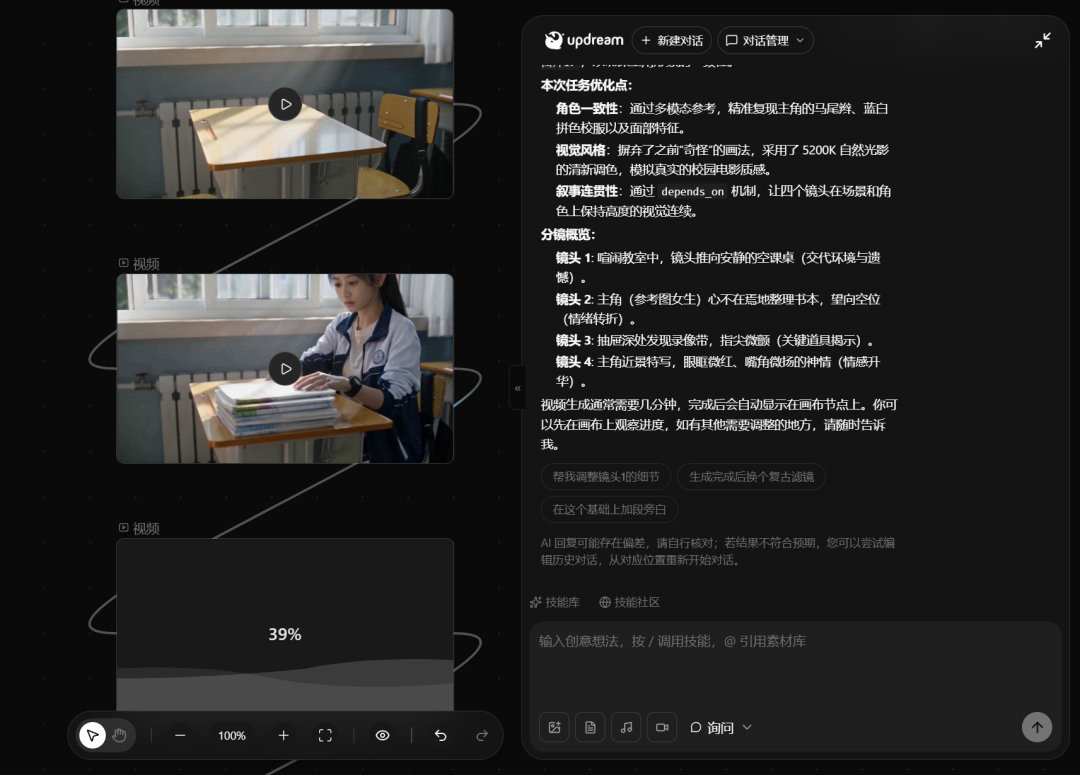Collapse the chat panel with shrink icon
This screenshot has height=775, width=1080.
pos(1042,41)
